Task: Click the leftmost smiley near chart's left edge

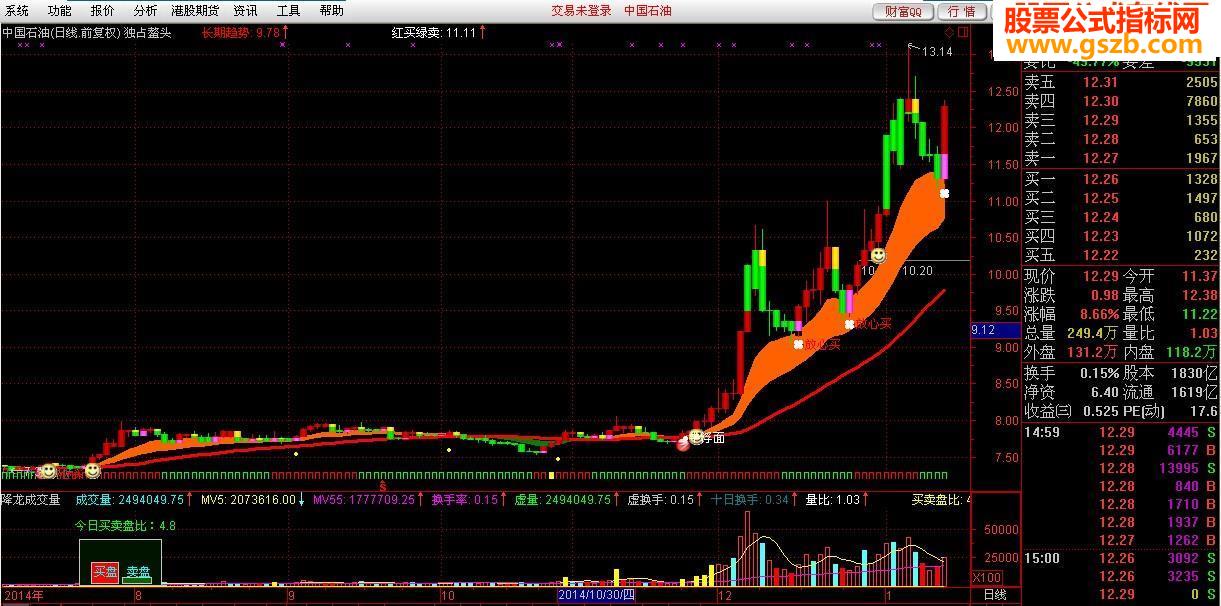Action: 46,470
